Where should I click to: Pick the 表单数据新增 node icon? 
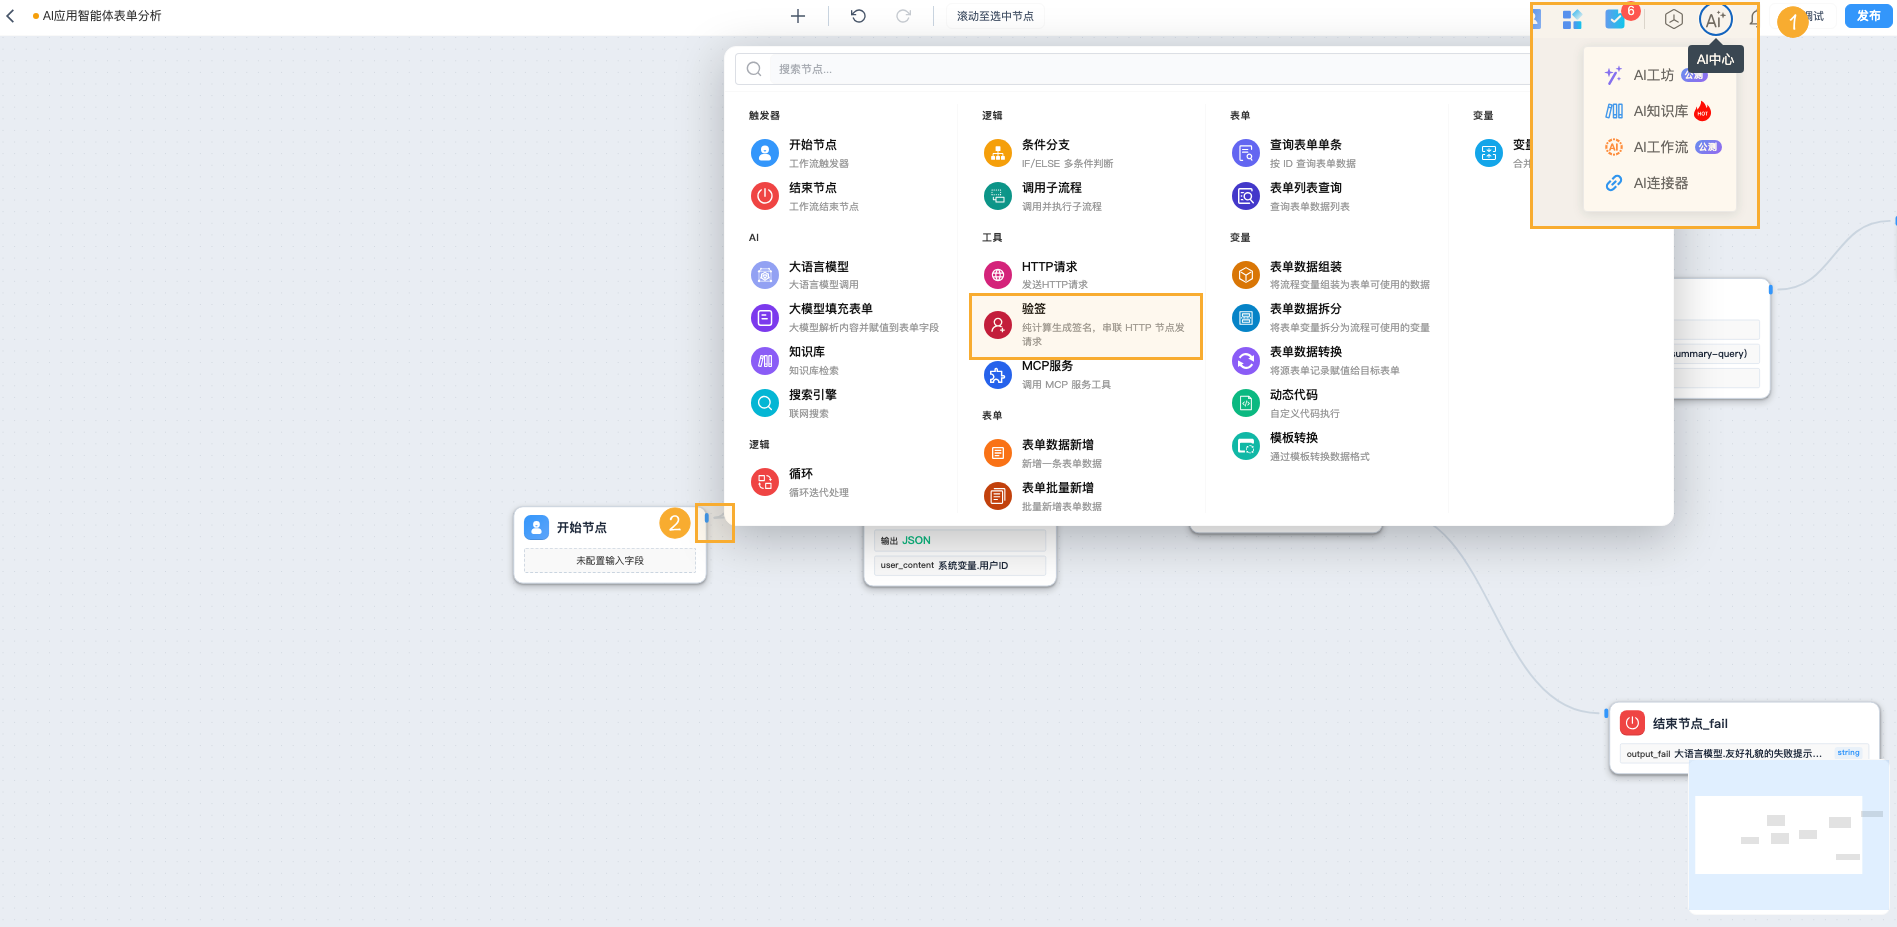tap(998, 453)
